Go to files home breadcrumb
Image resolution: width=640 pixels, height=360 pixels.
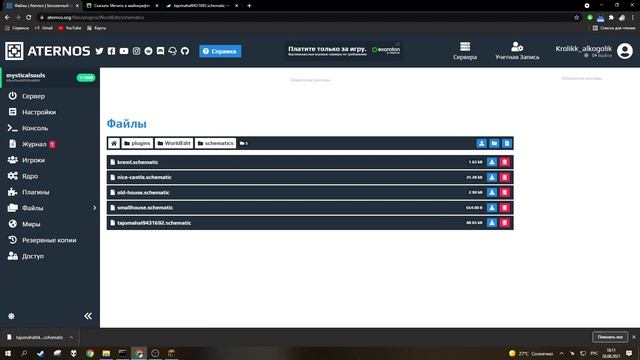(x=114, y=143)
